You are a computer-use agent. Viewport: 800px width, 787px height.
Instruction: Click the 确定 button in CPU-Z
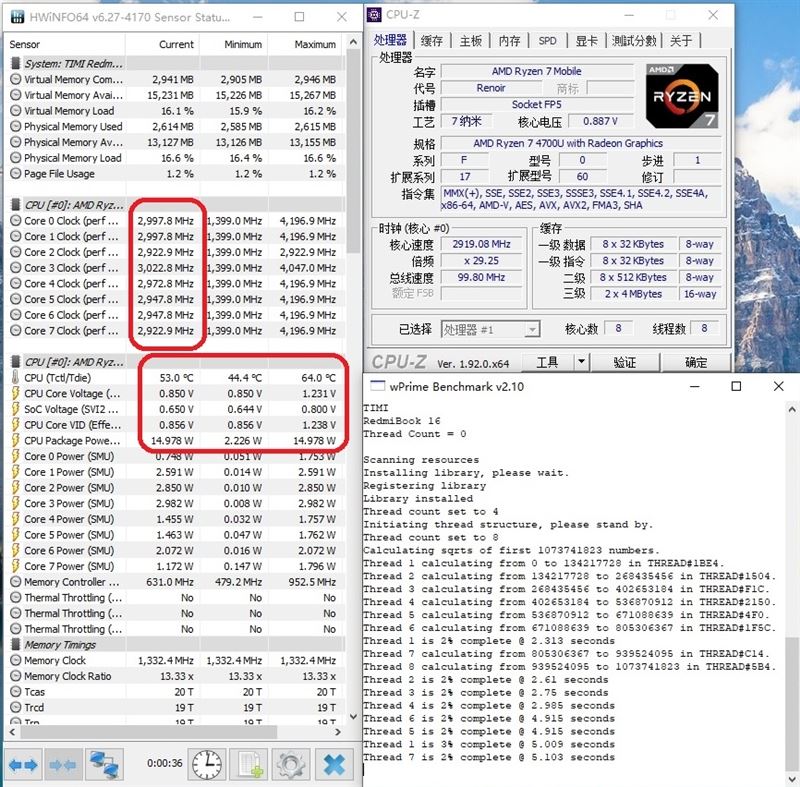(695, 362)
